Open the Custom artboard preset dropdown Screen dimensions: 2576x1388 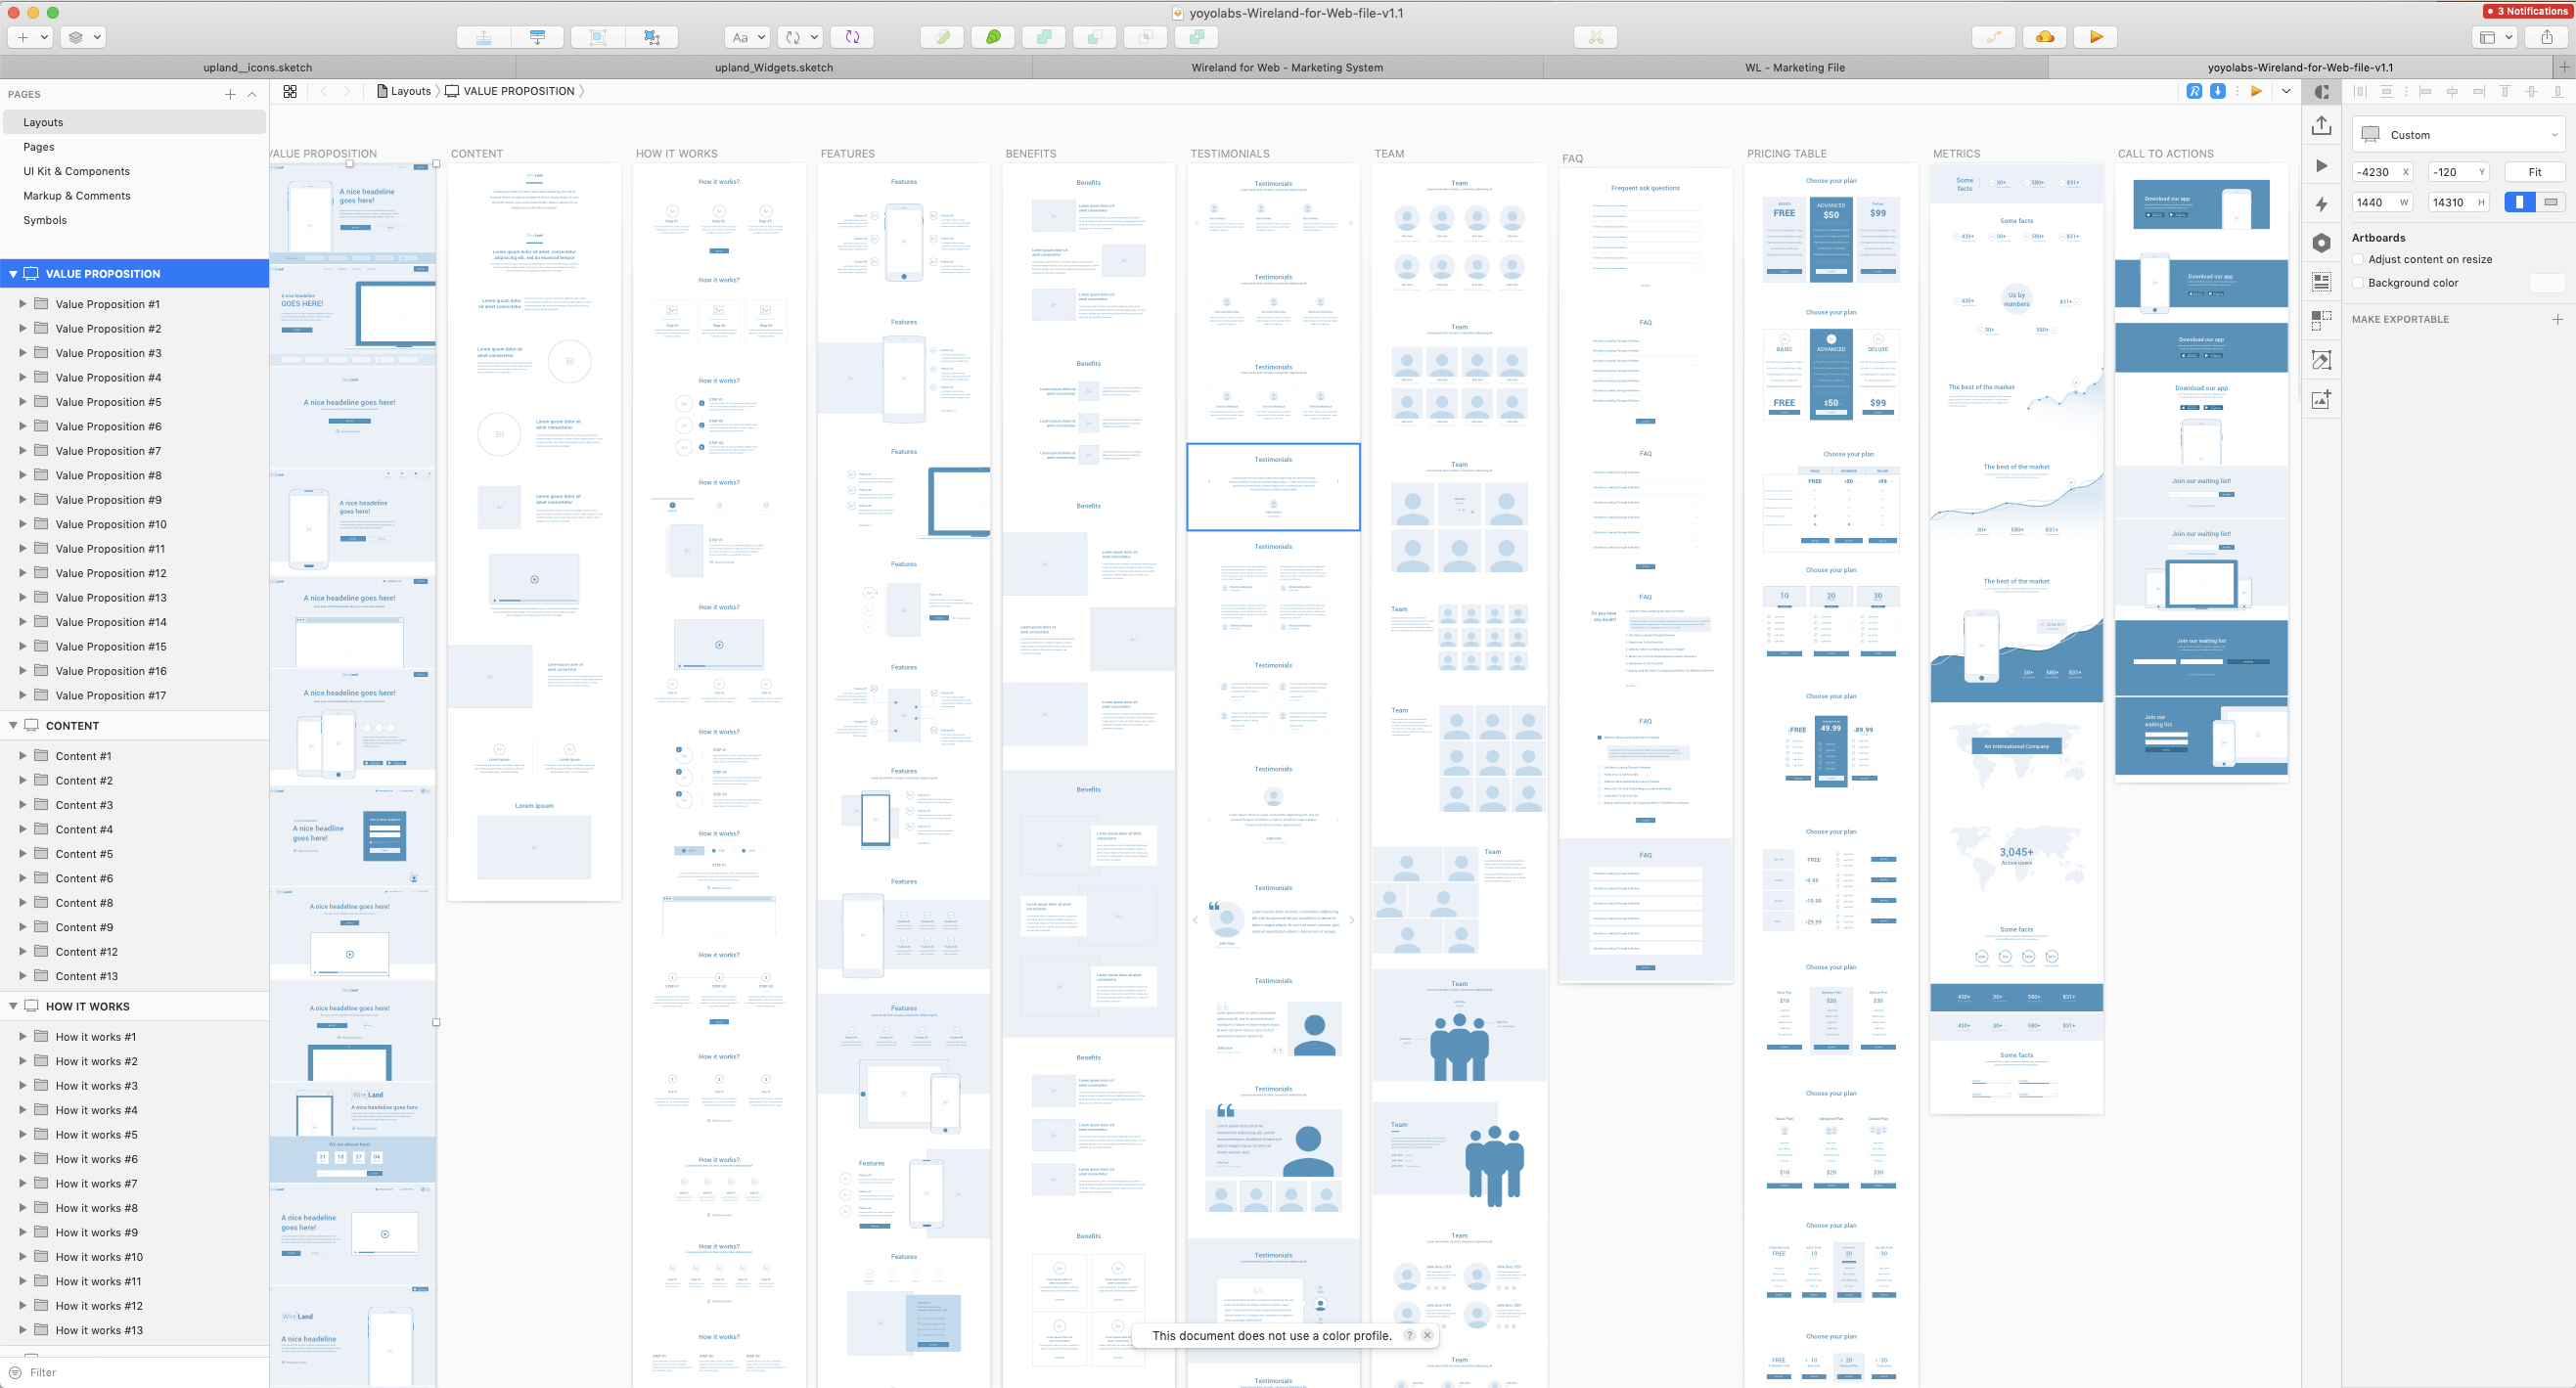(x=2459, y=135)
